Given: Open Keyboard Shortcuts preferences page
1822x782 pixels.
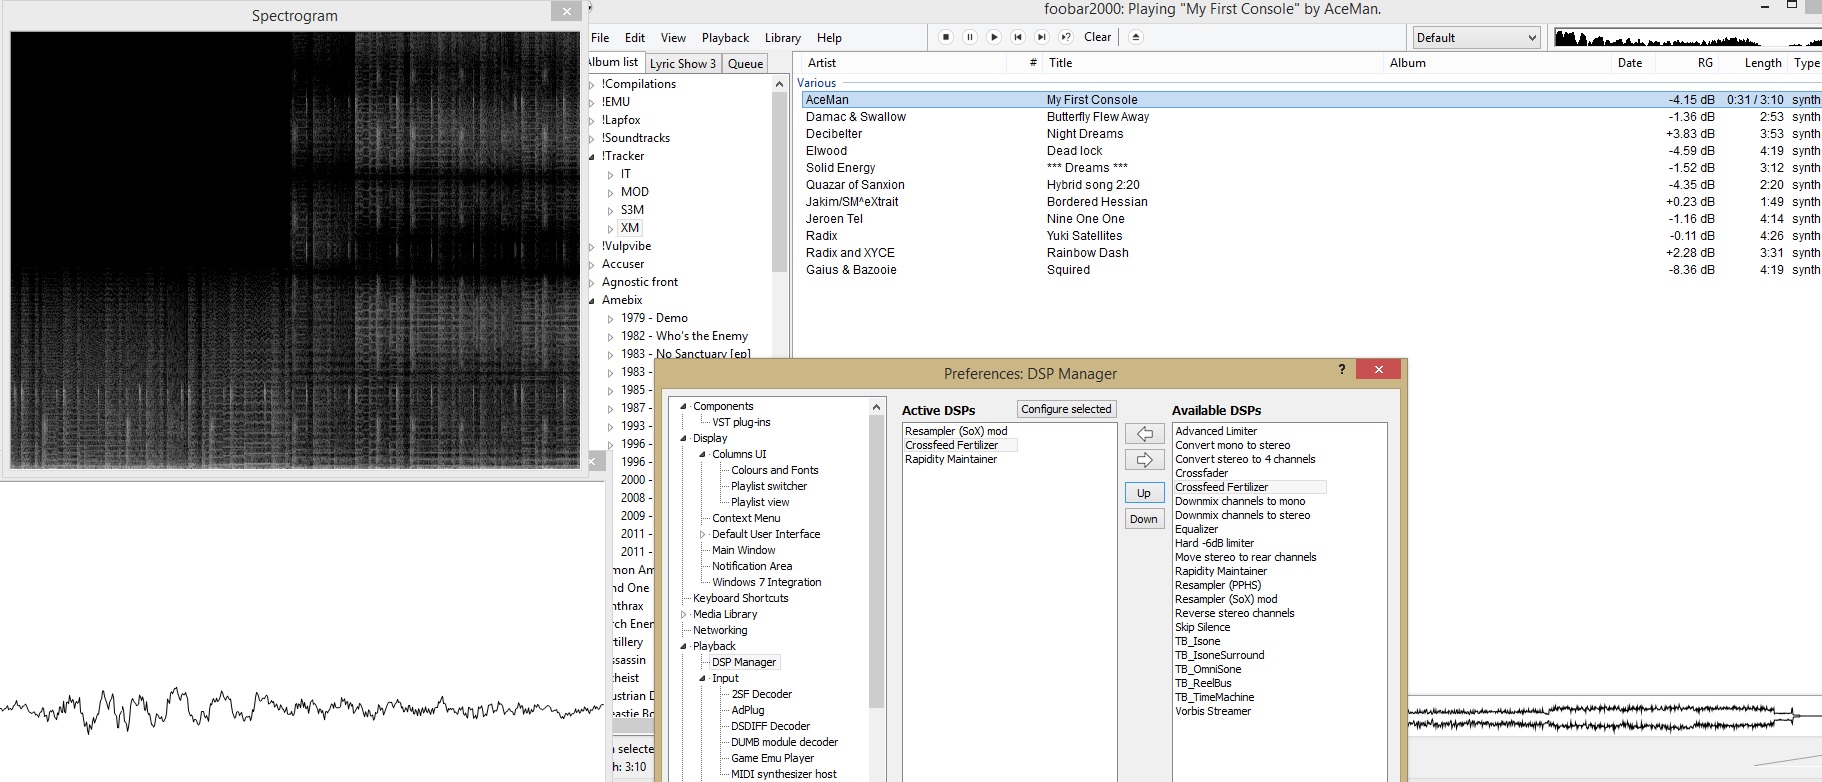Looking at the screenshot, I should click(x=740, y=598).
